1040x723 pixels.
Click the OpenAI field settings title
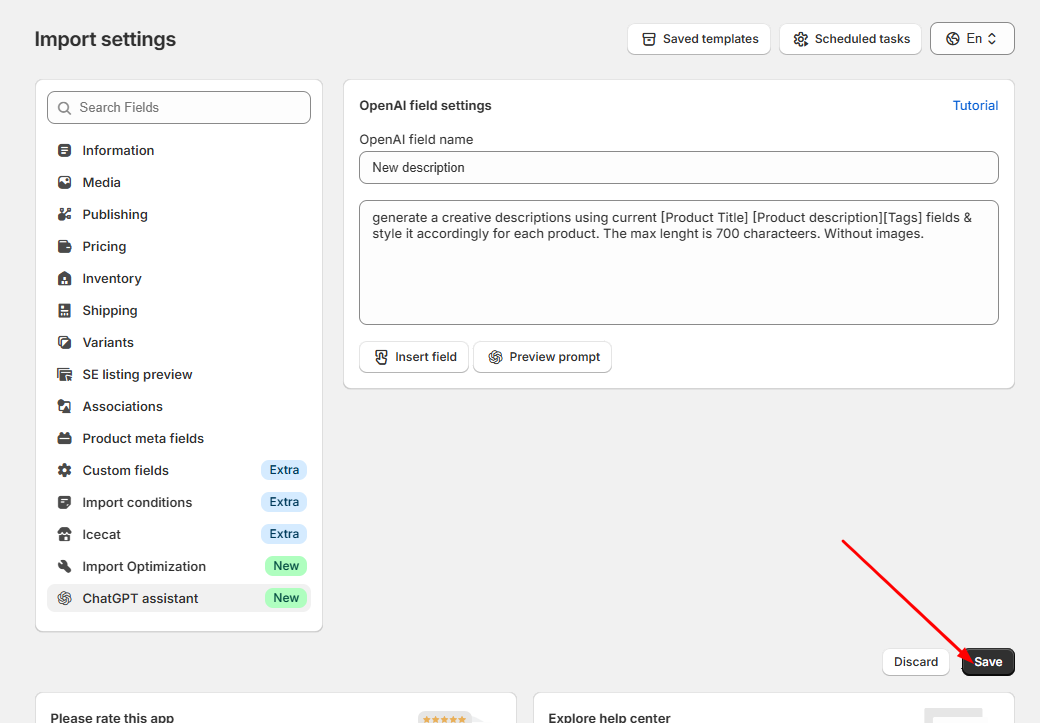pos(425,105)
